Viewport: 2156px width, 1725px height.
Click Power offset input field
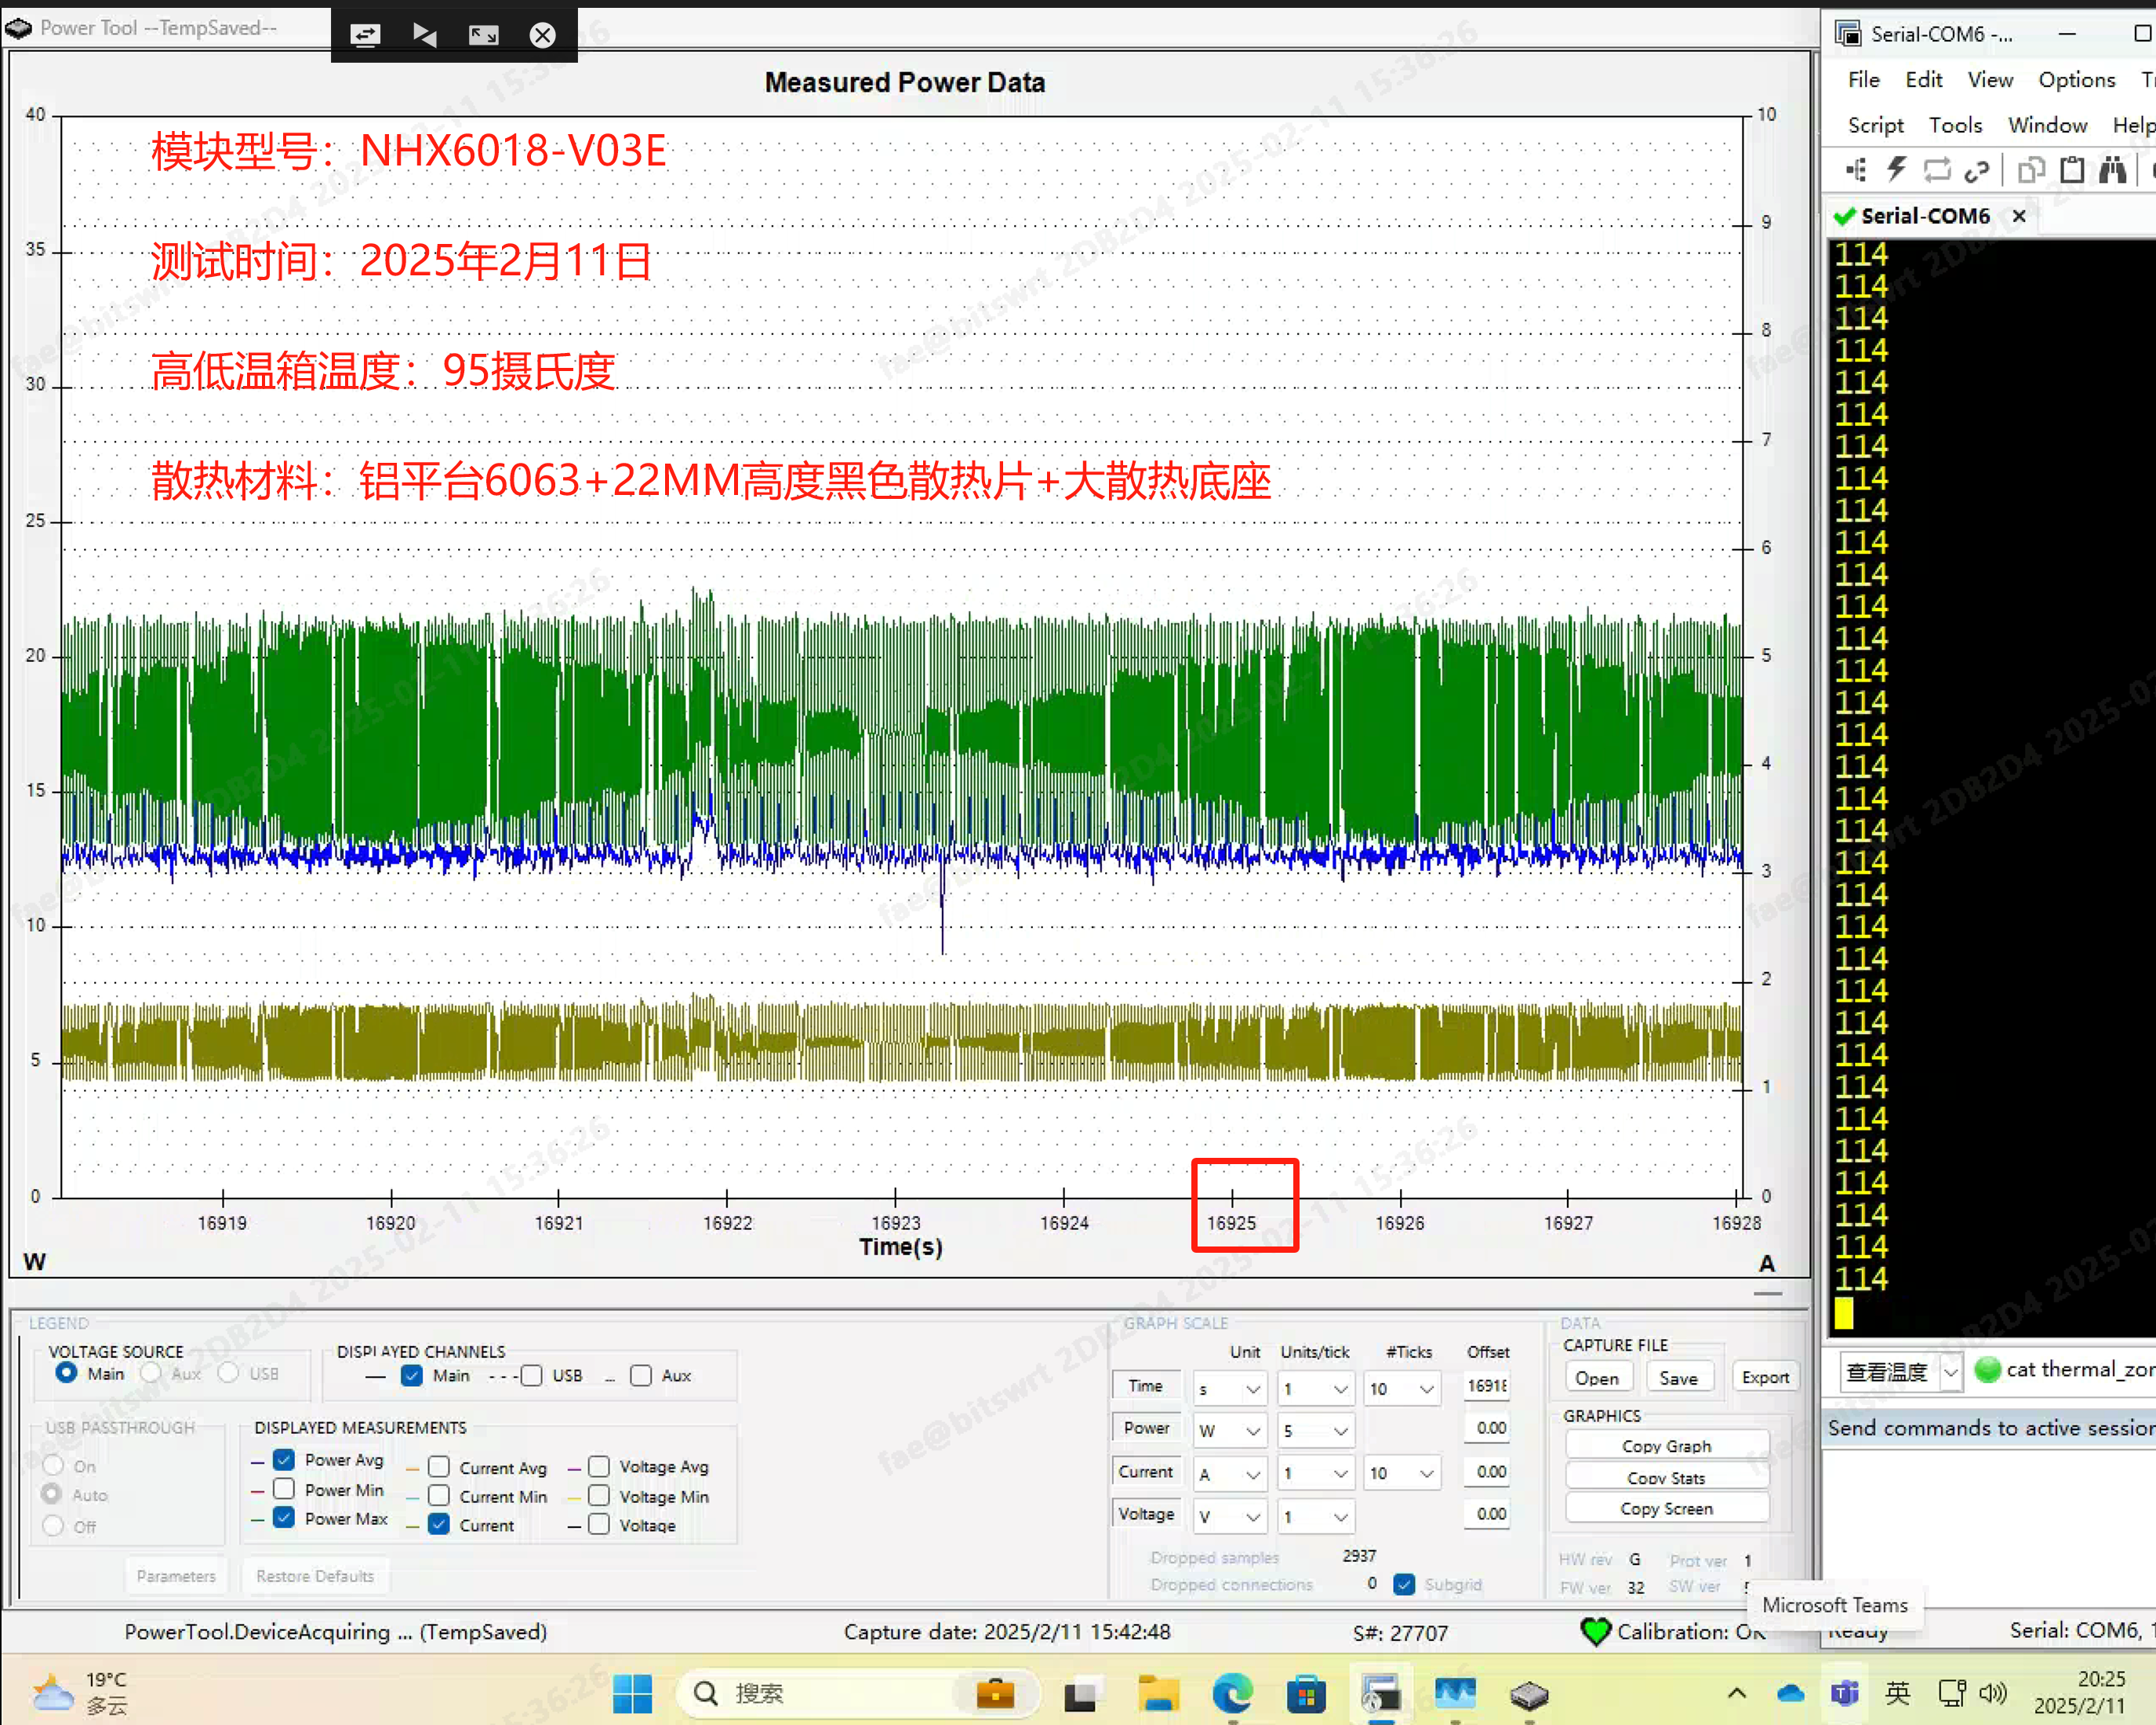coord(1487,1428)
